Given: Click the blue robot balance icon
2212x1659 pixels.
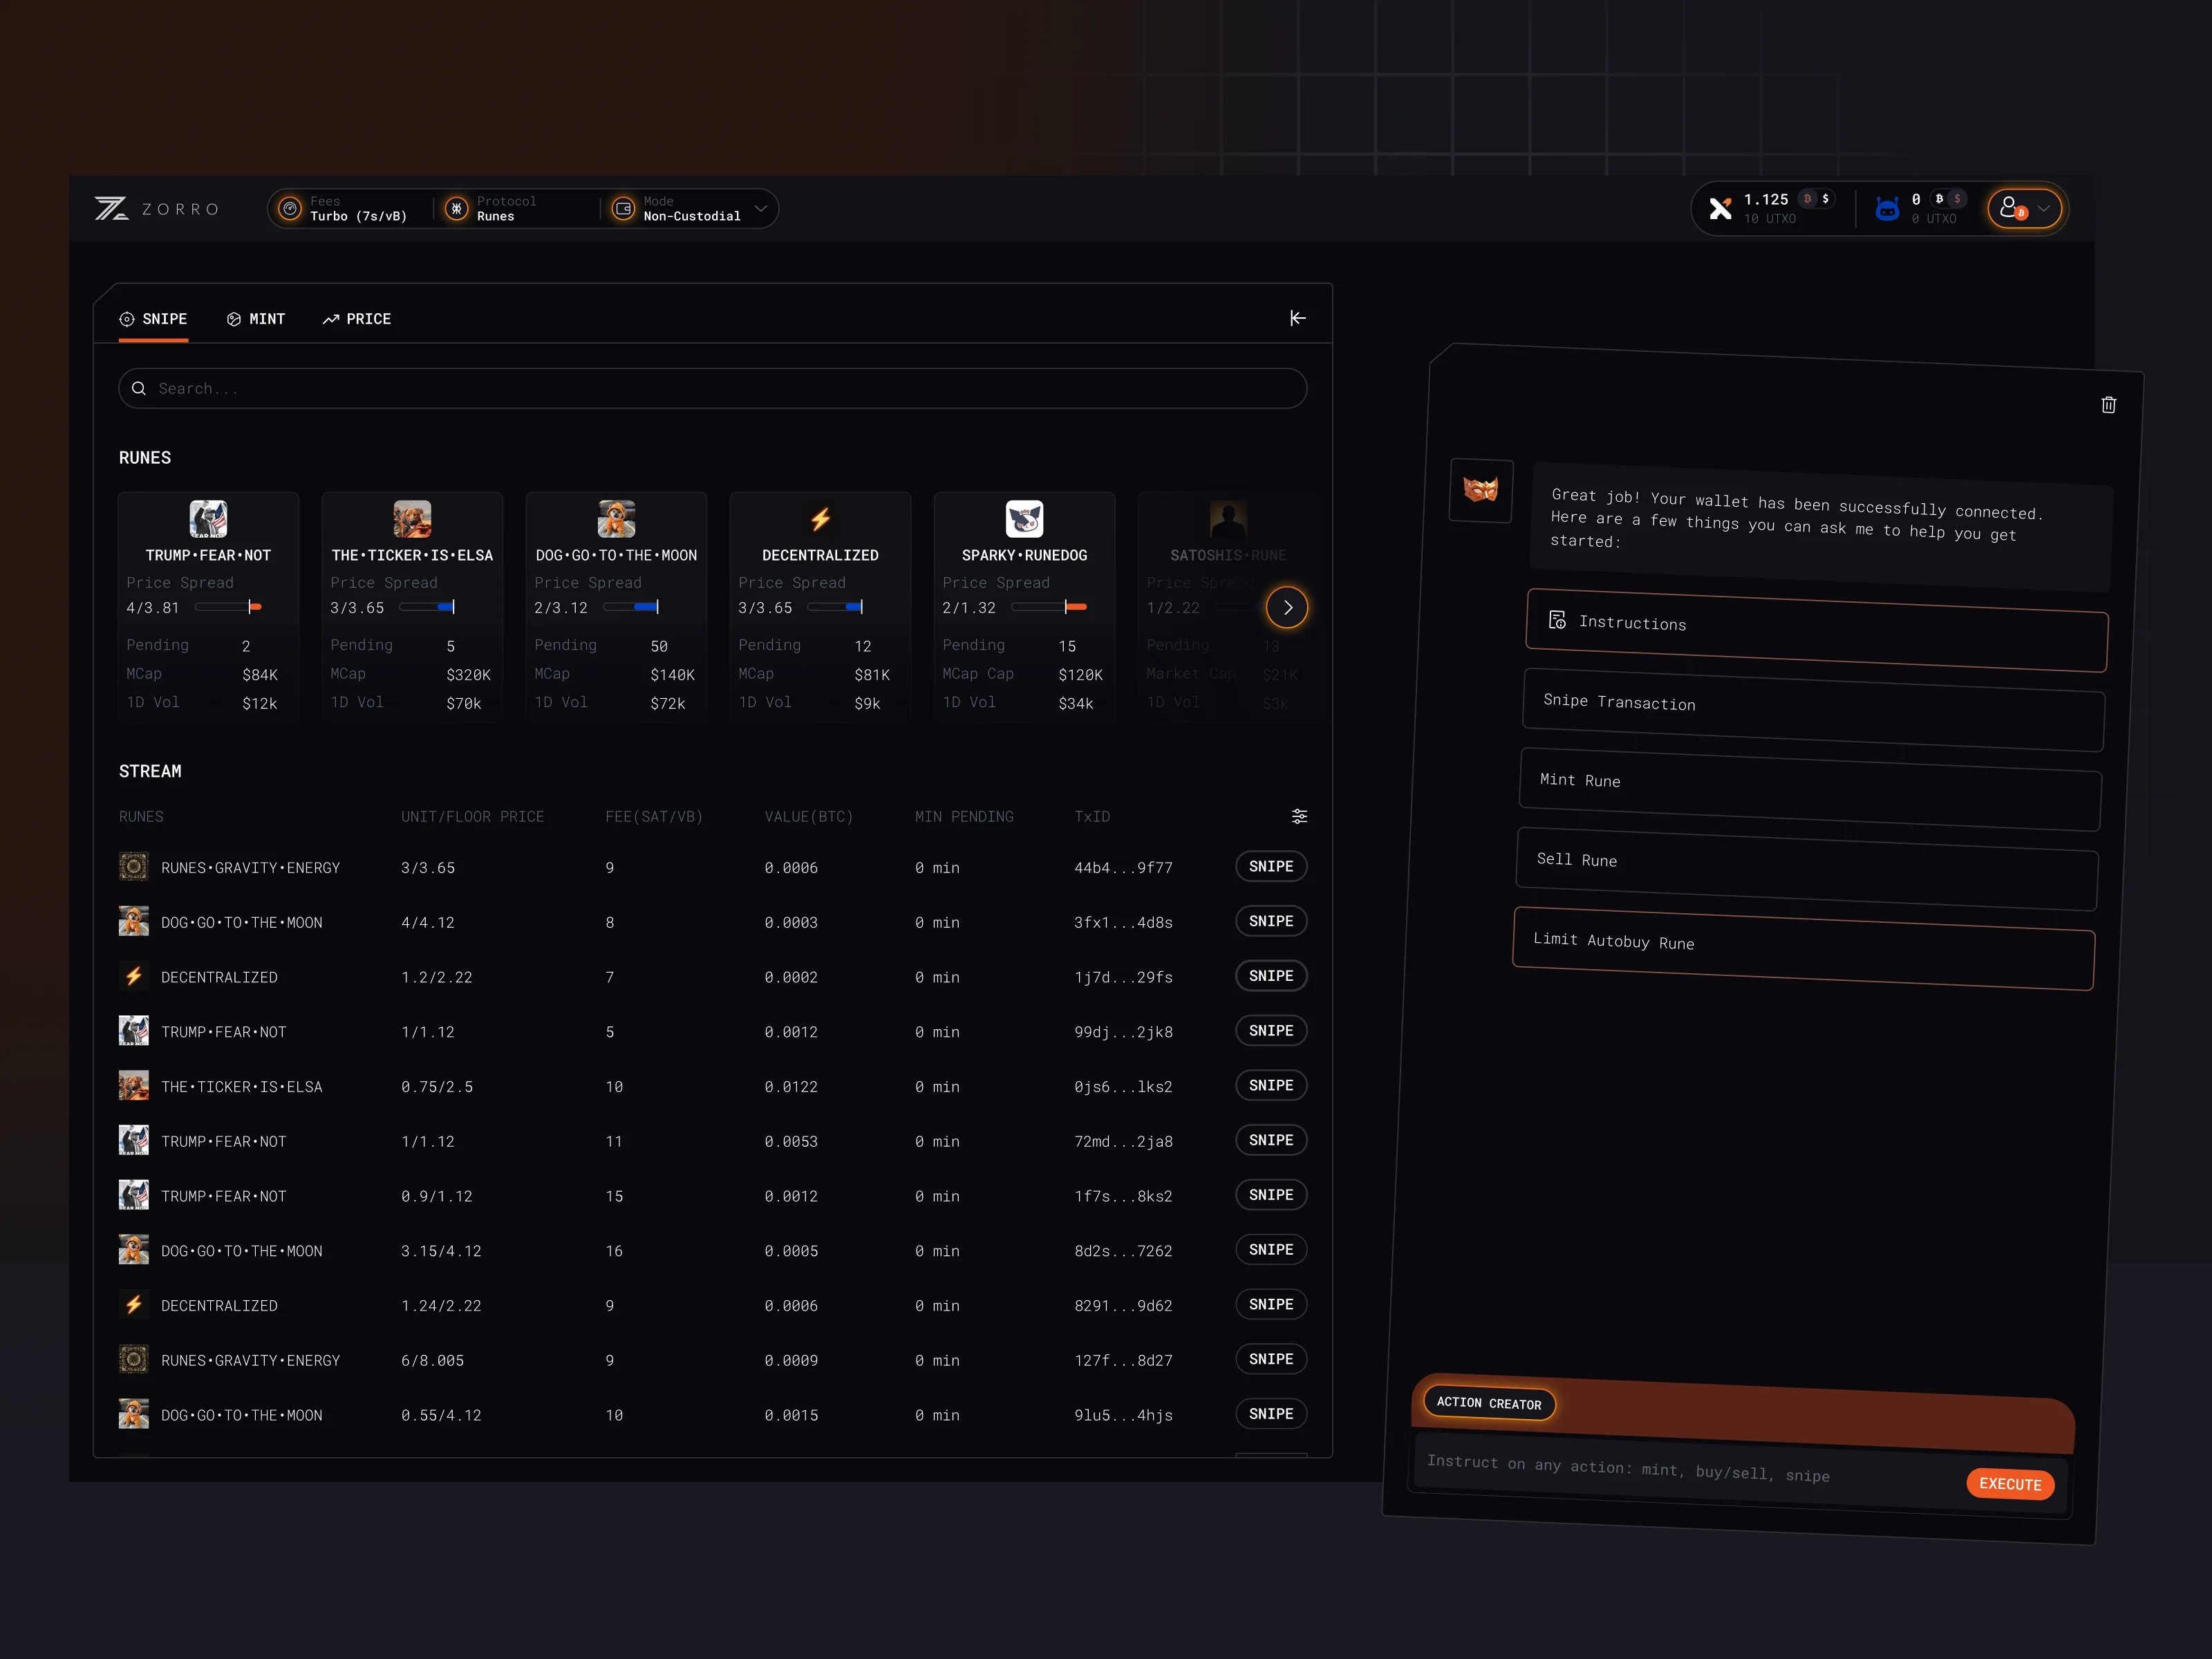Looking at the screenshot, I should (x=1888, y=209).
